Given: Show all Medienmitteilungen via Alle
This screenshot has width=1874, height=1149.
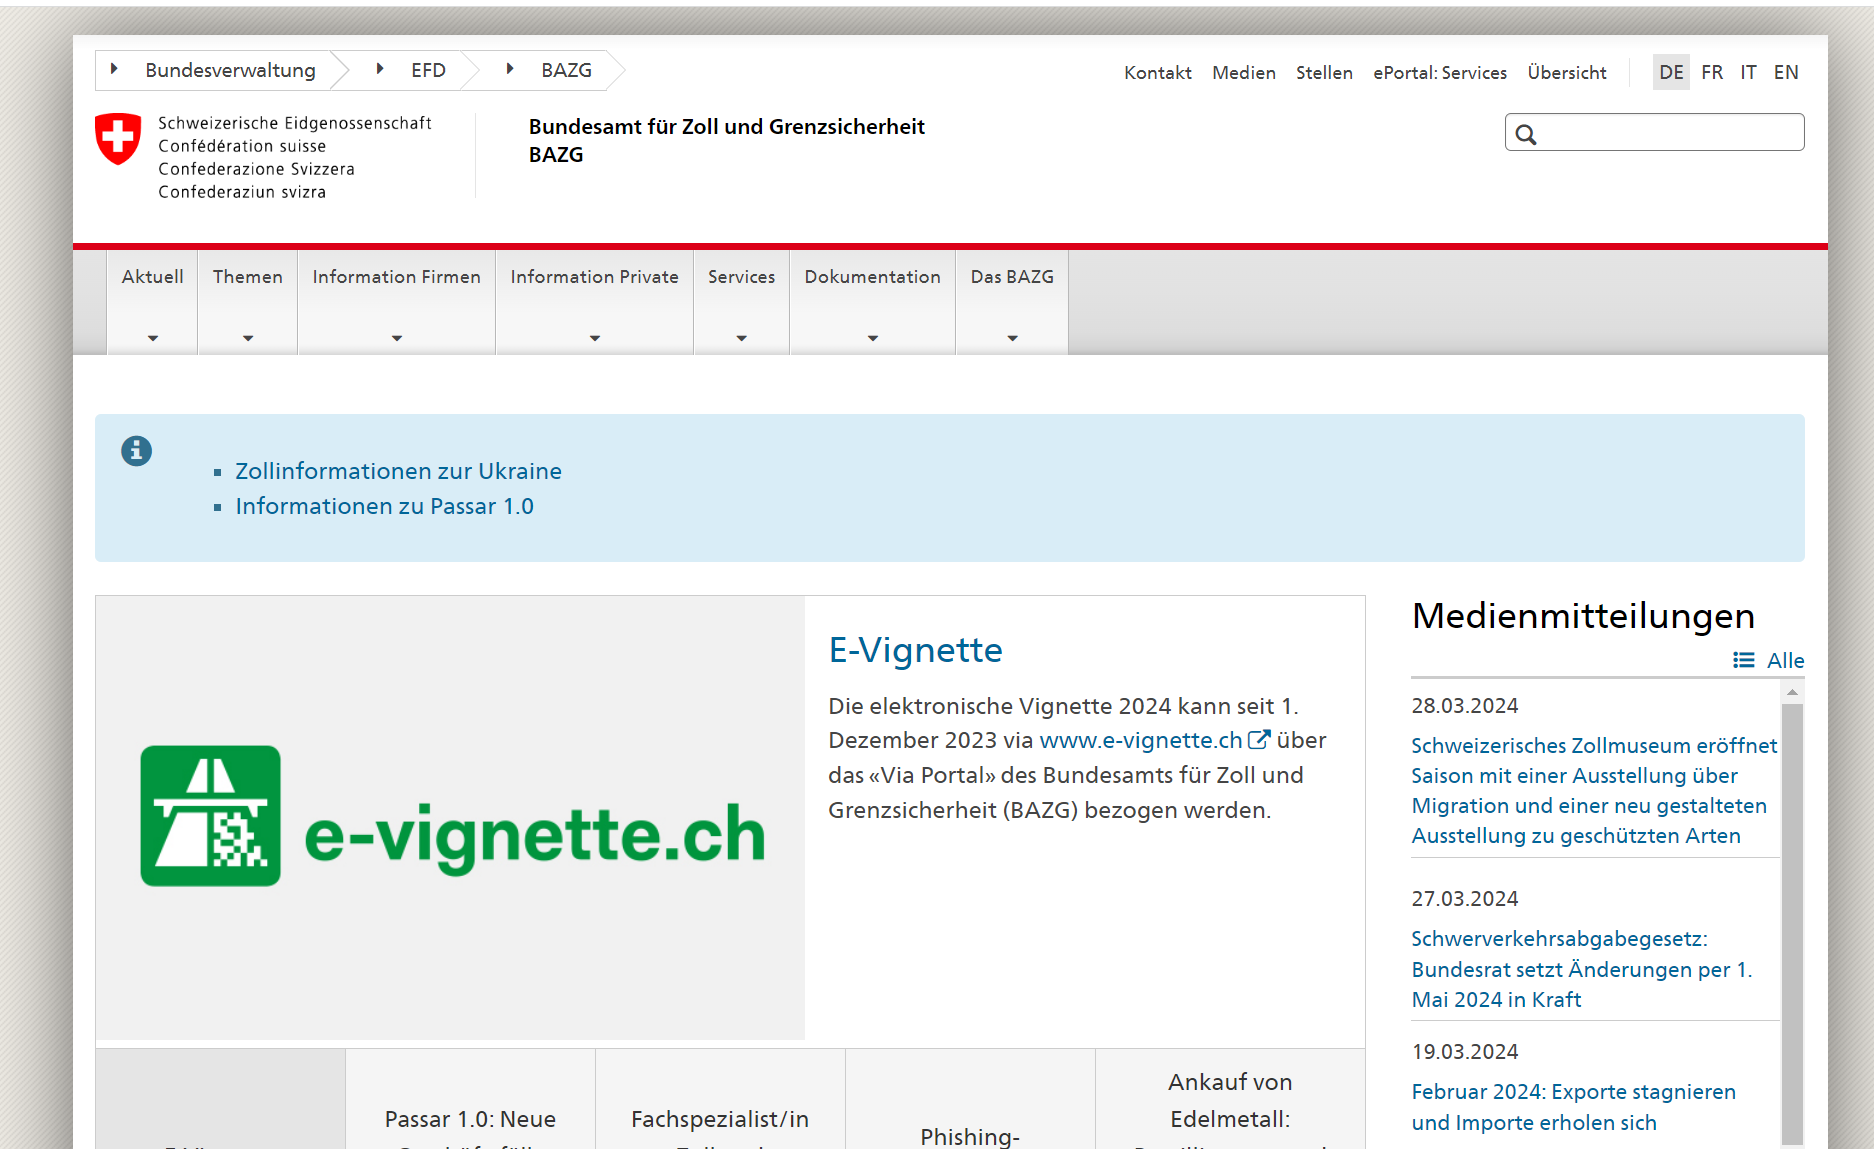Looking at the screenshot, I should point(1785,660).
